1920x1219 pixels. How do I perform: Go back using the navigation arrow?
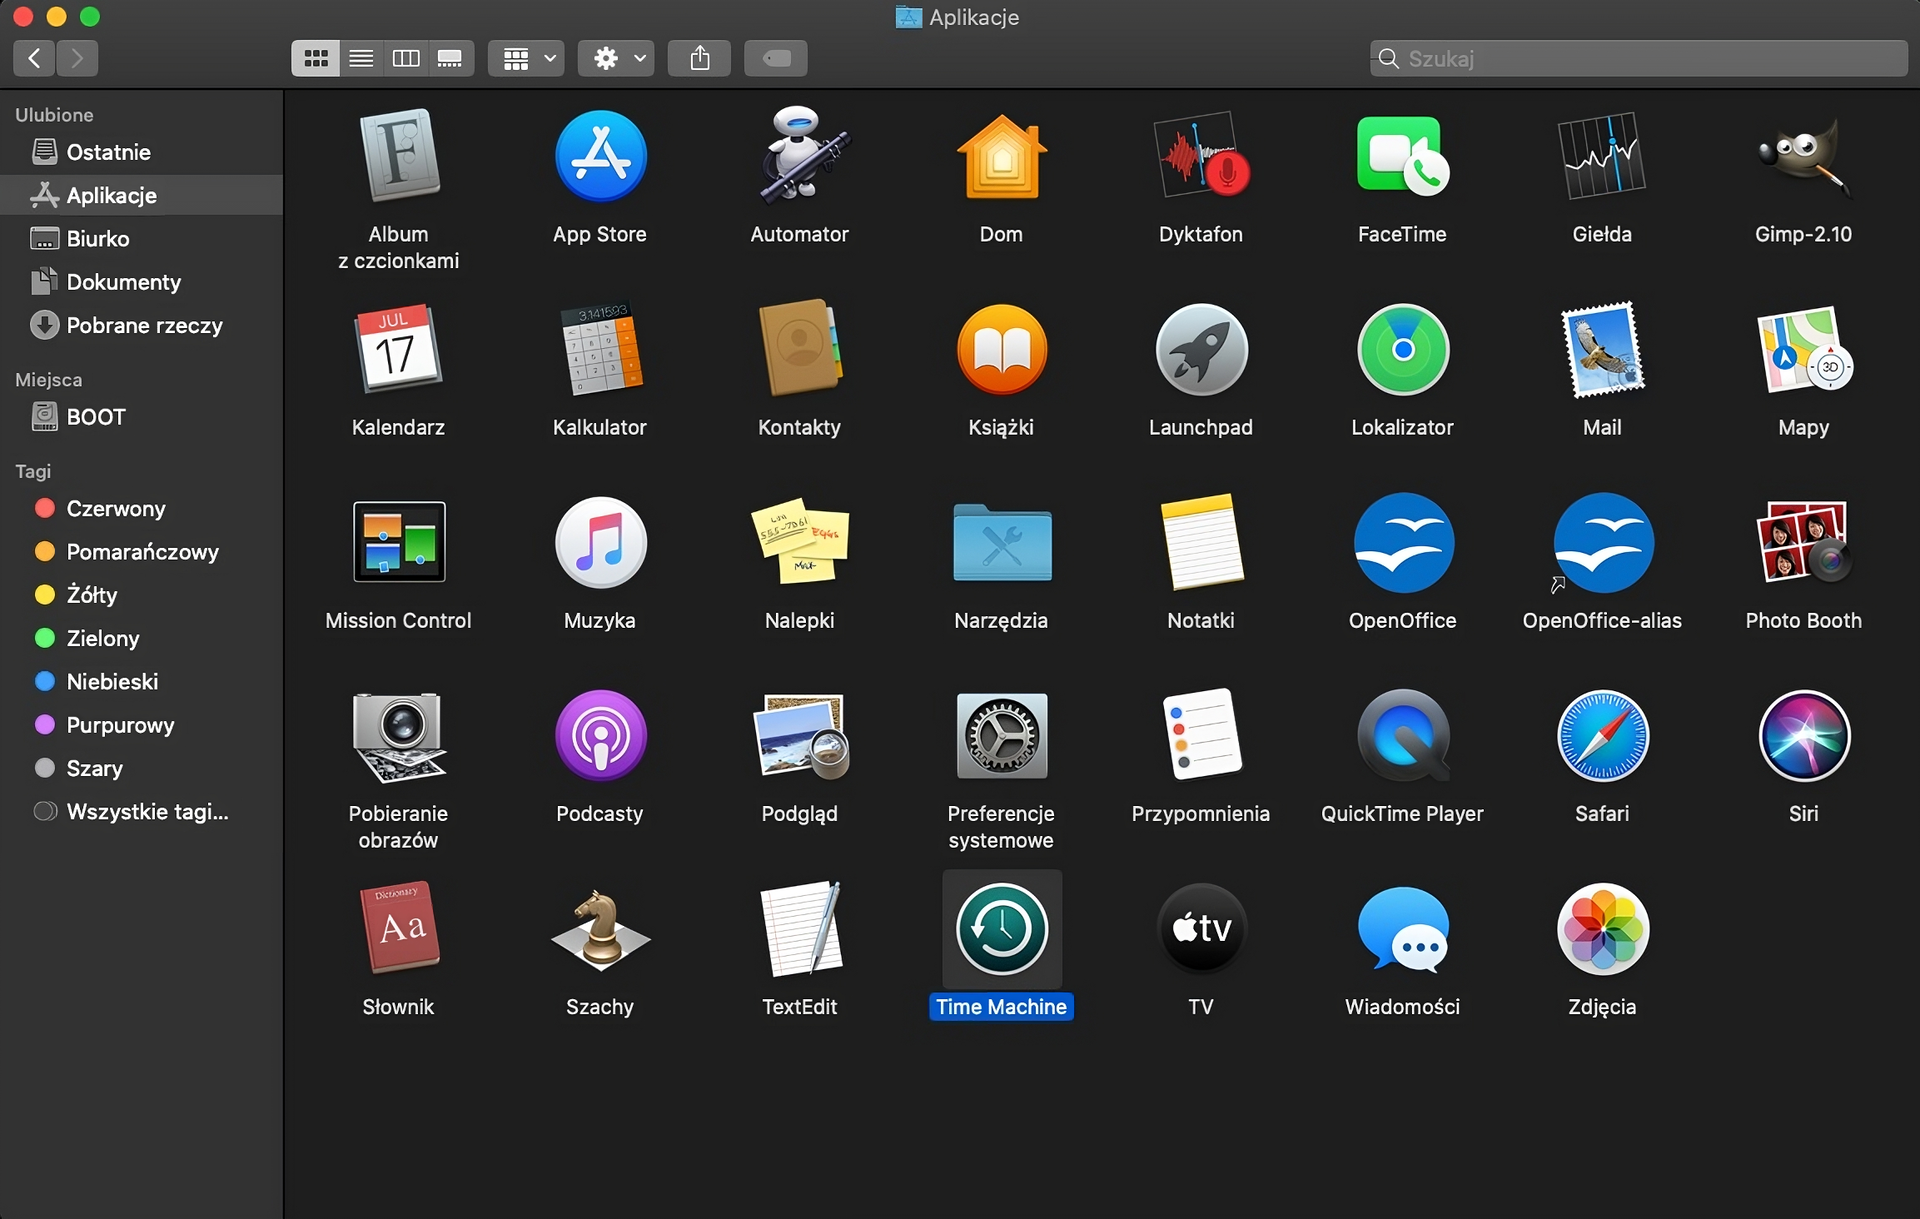tap(33, 58)
